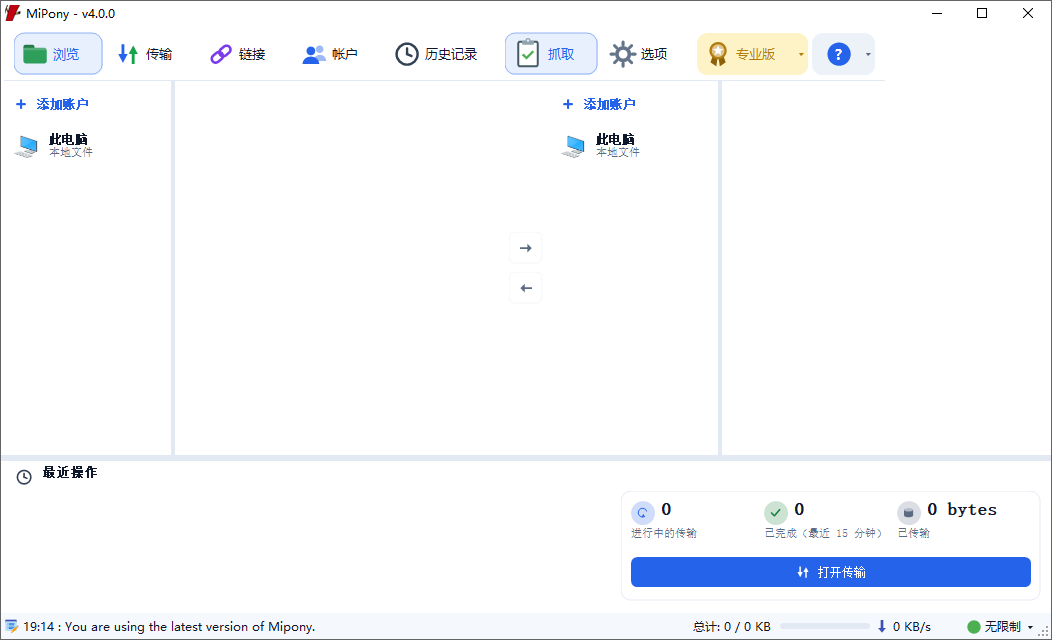
Task: Select 此电脑 in the right pane
Action: click(x=600, y=145)
